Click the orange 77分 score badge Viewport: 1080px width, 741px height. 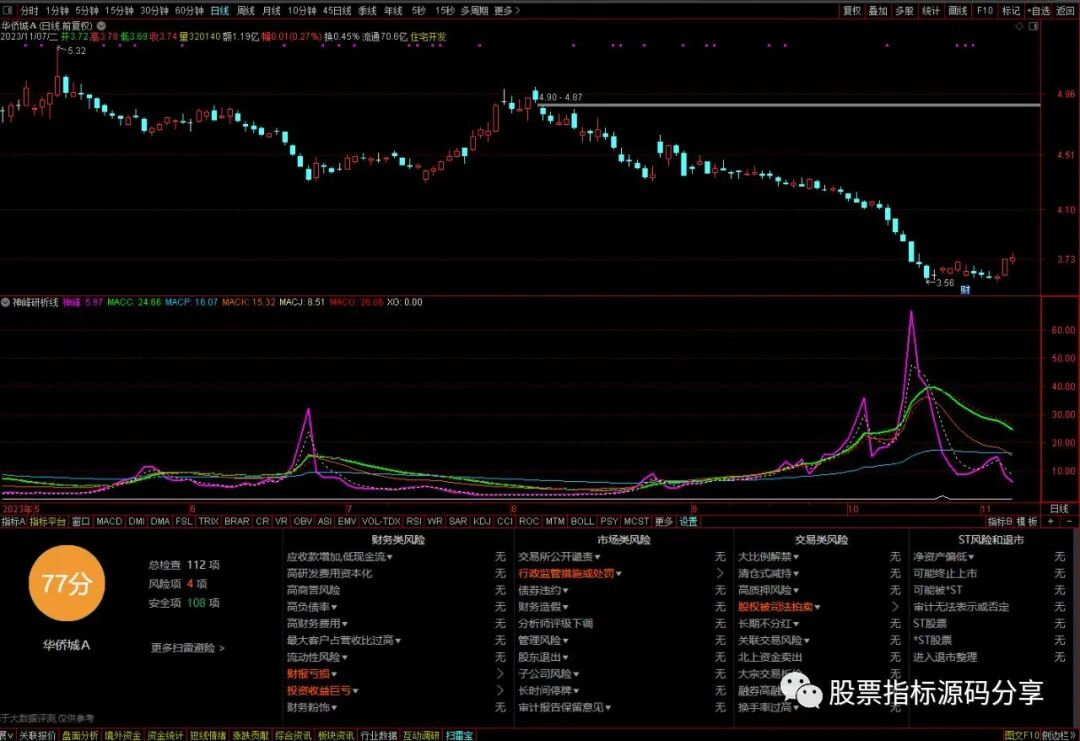(66, 583)
